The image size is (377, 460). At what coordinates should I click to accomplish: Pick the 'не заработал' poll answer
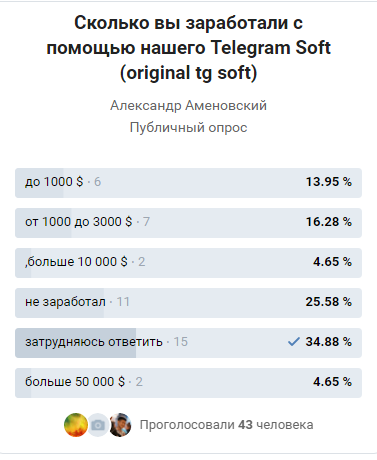188,303
